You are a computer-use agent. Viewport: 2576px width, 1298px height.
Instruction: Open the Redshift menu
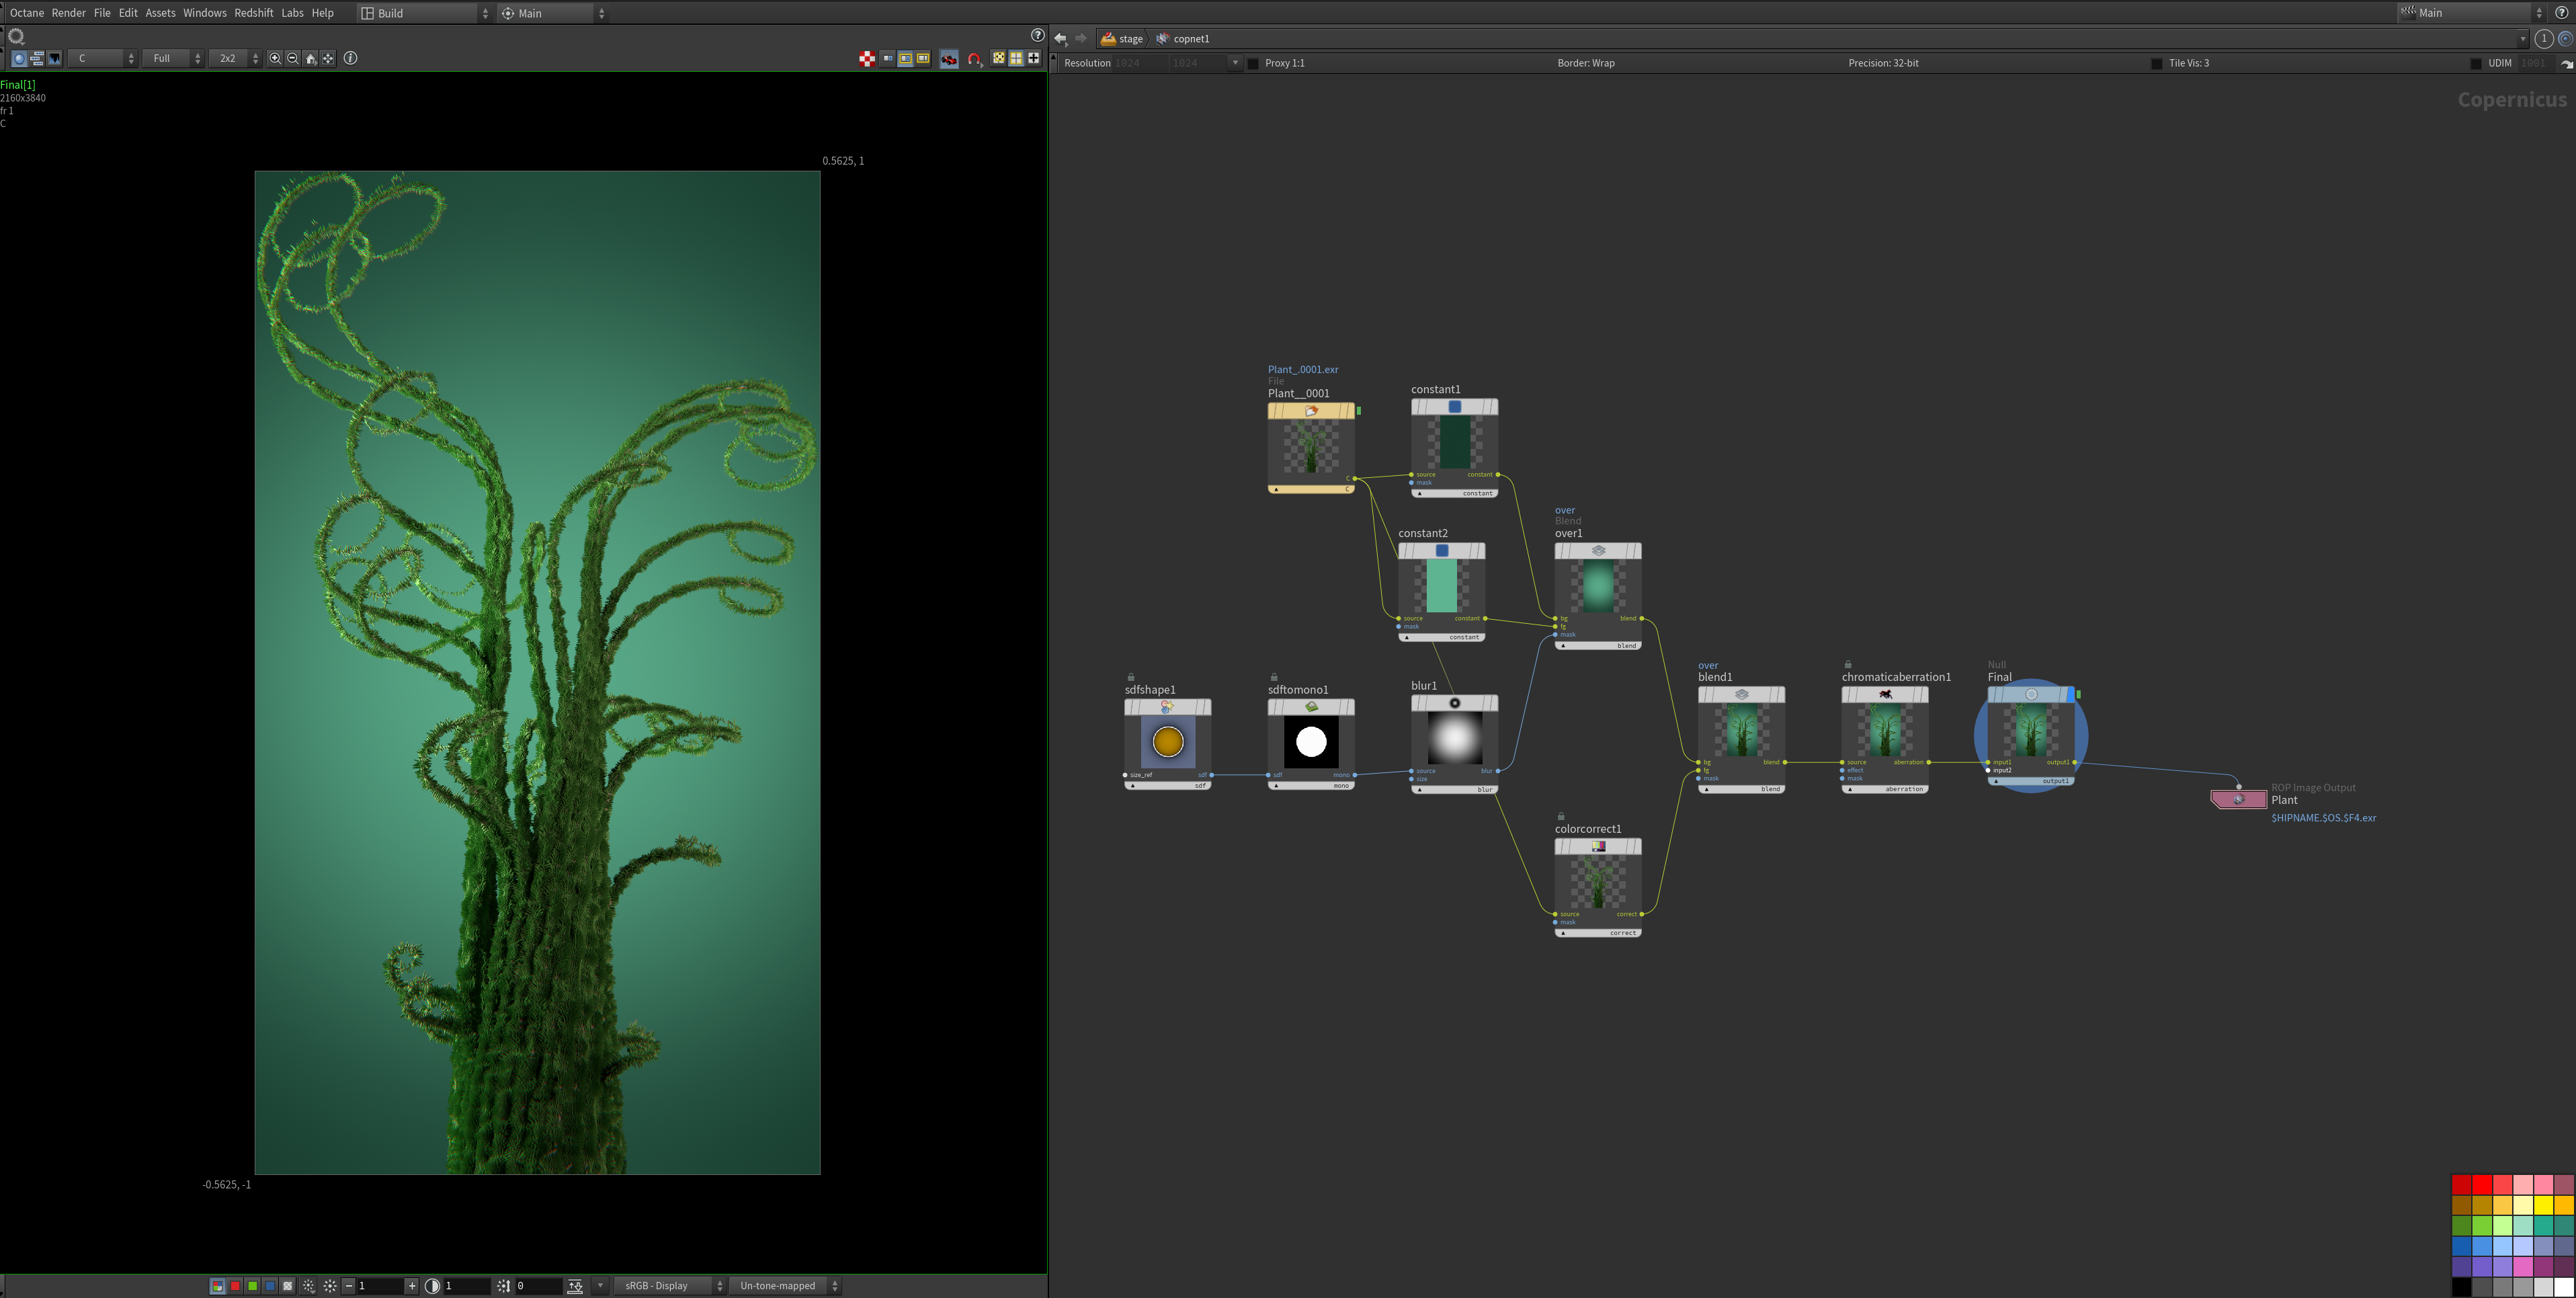click(x=254, y=13)
